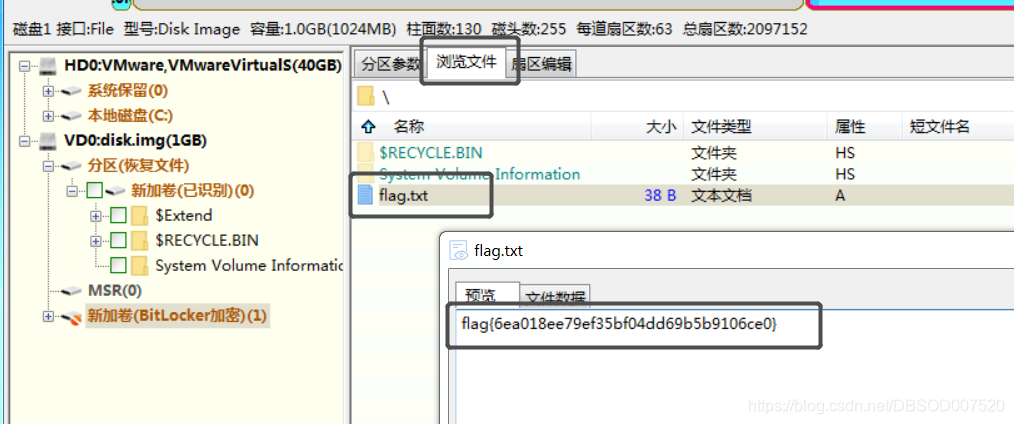Expand the $Extend folder node
This screenshot has height=424, width=1014.
click(96, 215)
